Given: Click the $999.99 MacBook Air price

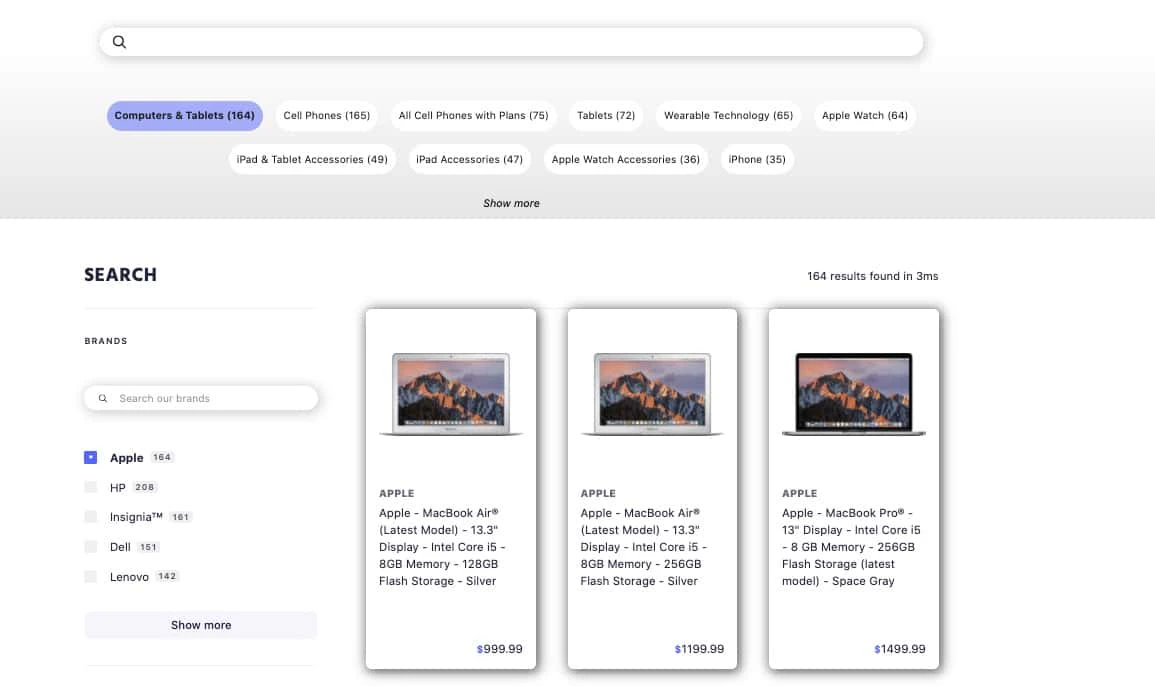Looking at the screenshot, I should coord(499,648).
